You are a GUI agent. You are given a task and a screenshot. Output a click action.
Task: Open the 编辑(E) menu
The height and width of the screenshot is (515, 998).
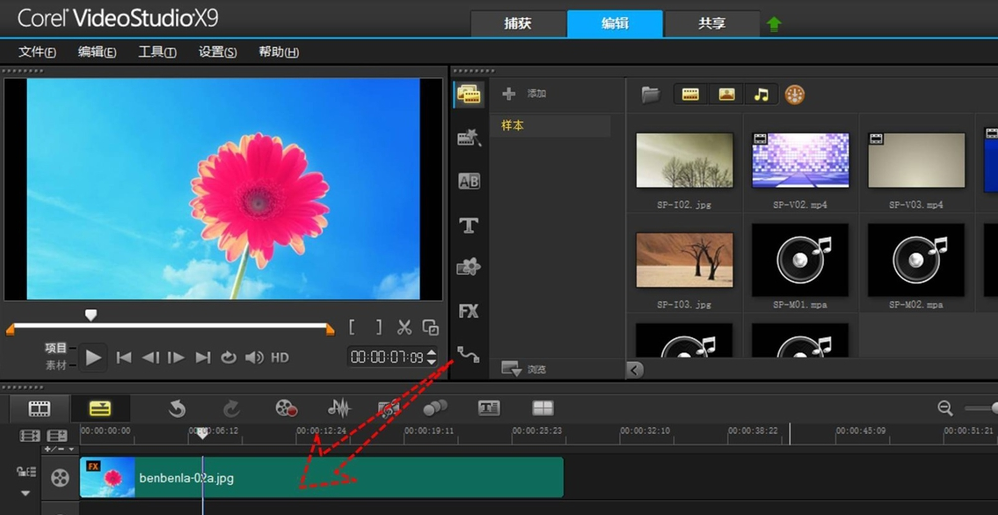[x=97, y=52]
